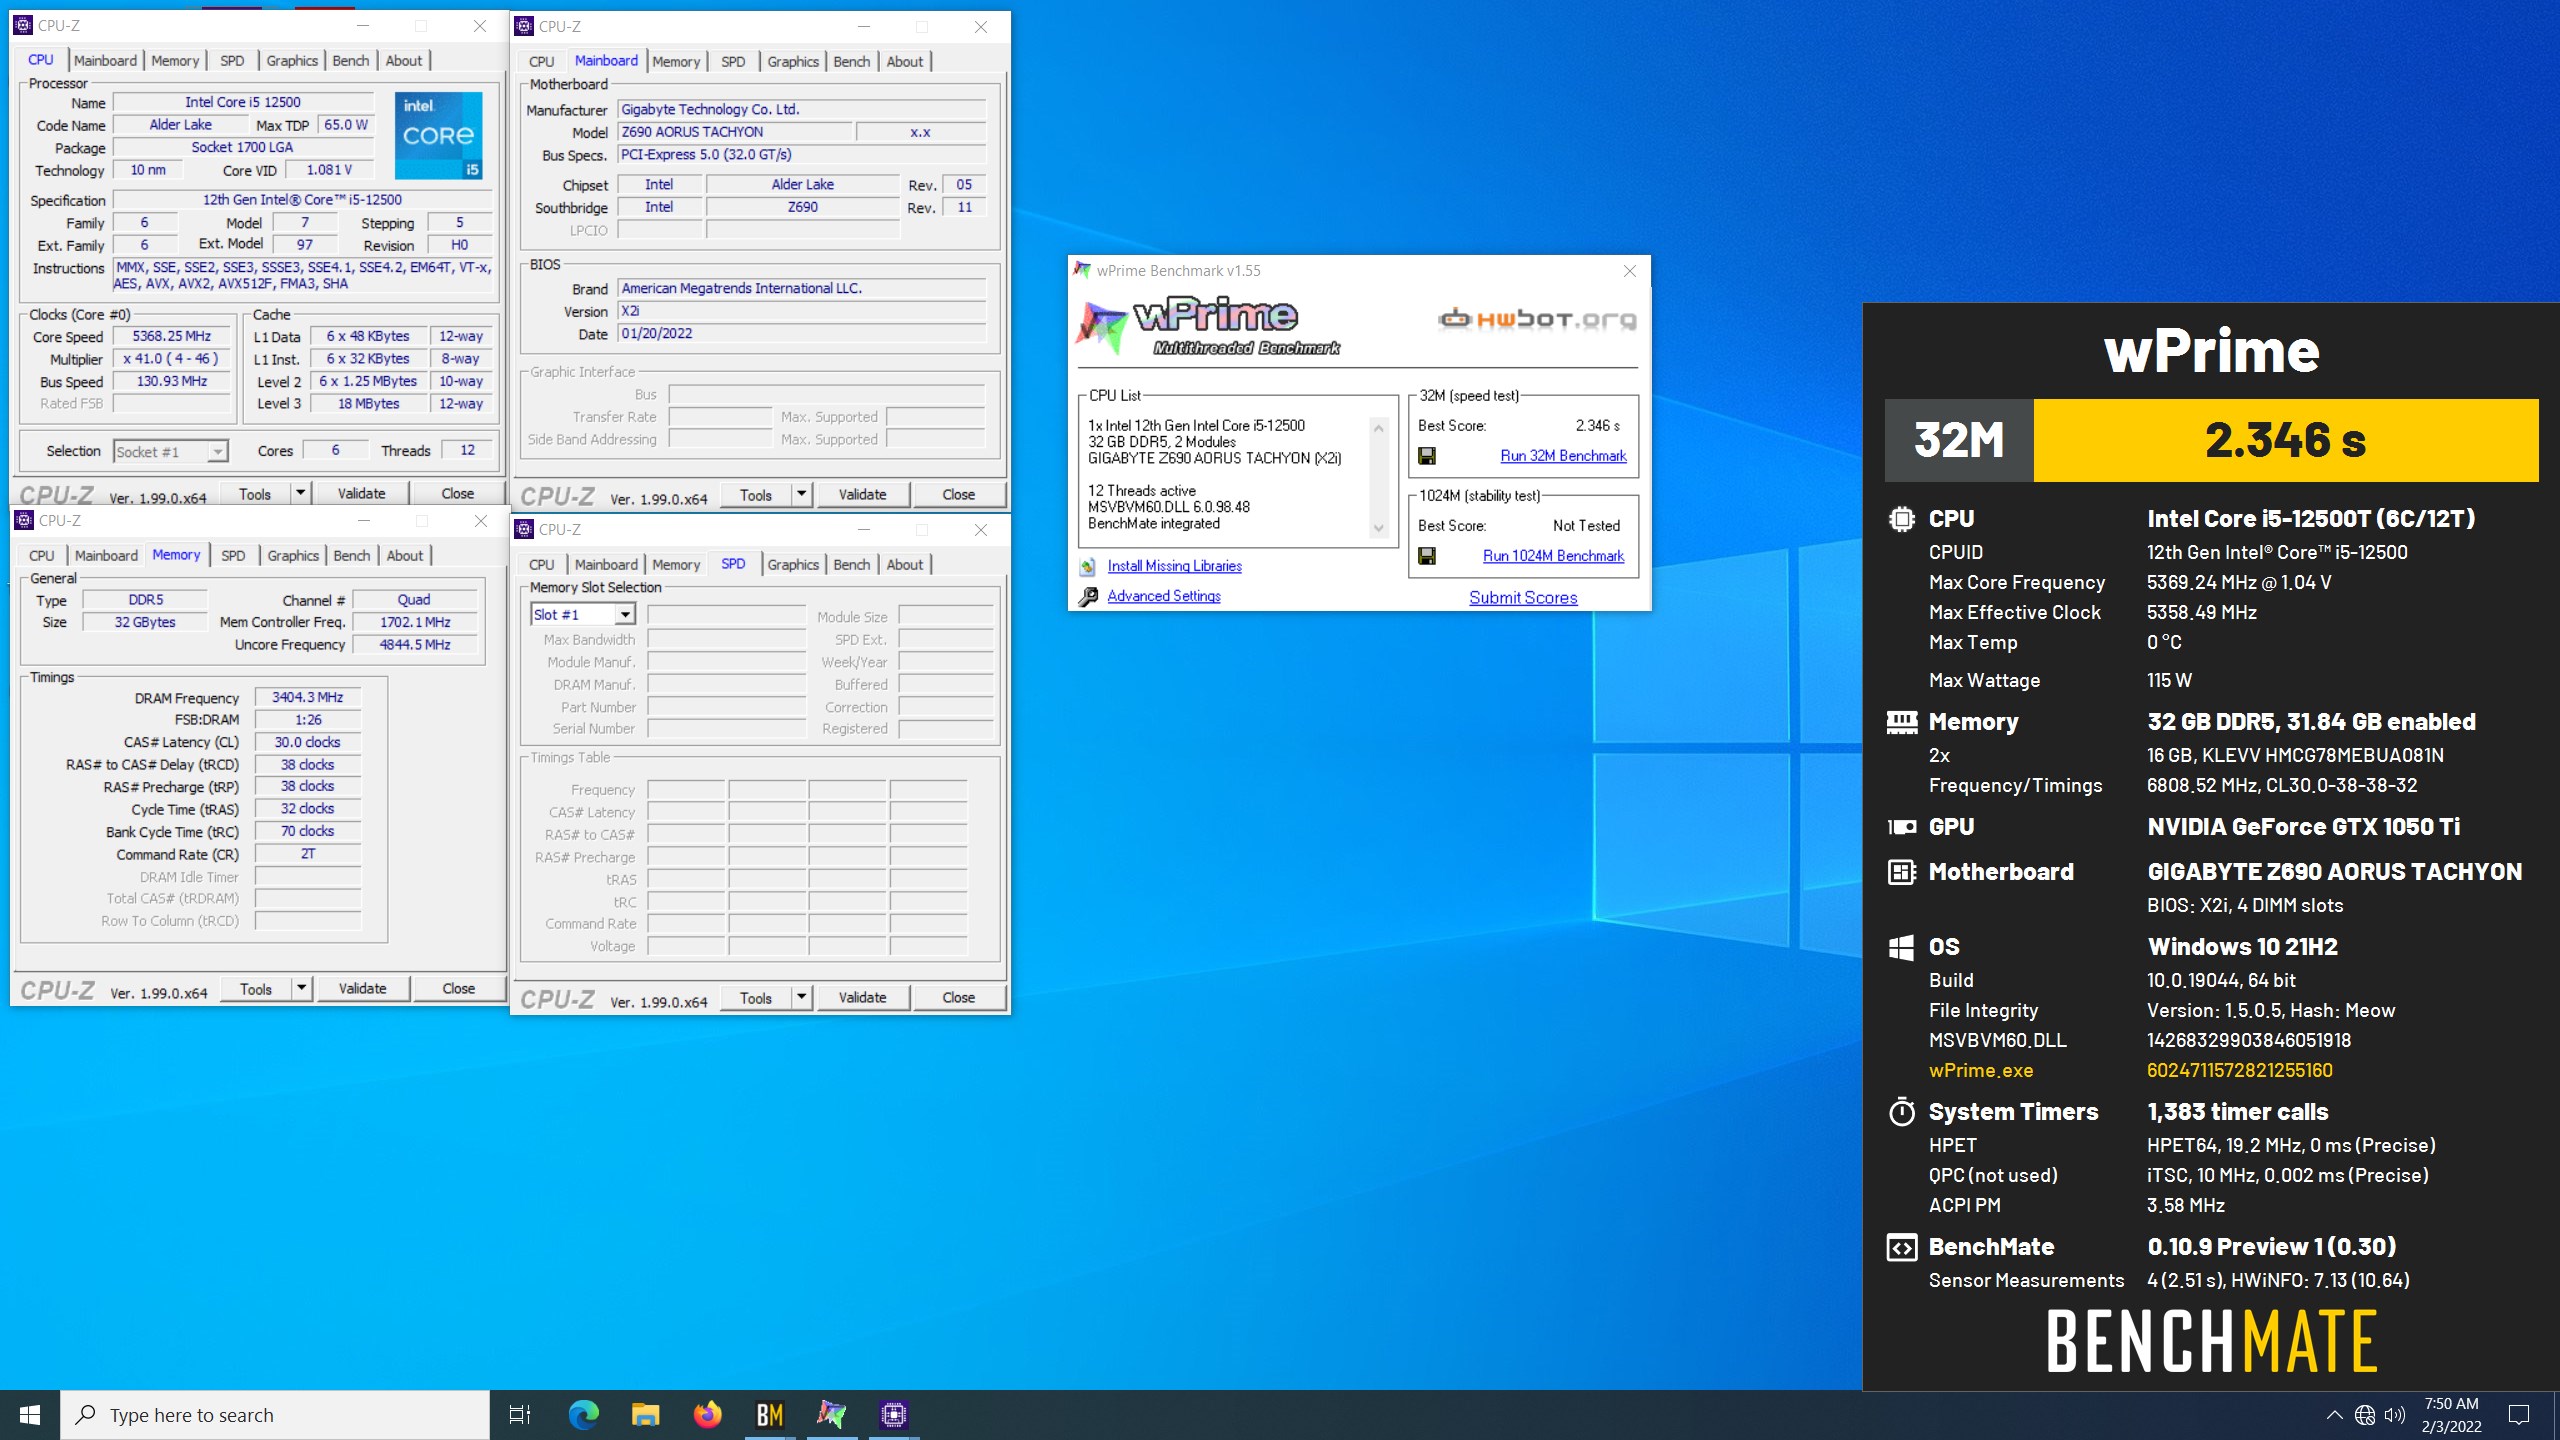This screenshot has height=1440, width=2560.
Task: Click the Windows taskbar search box
Action: 275,1415
